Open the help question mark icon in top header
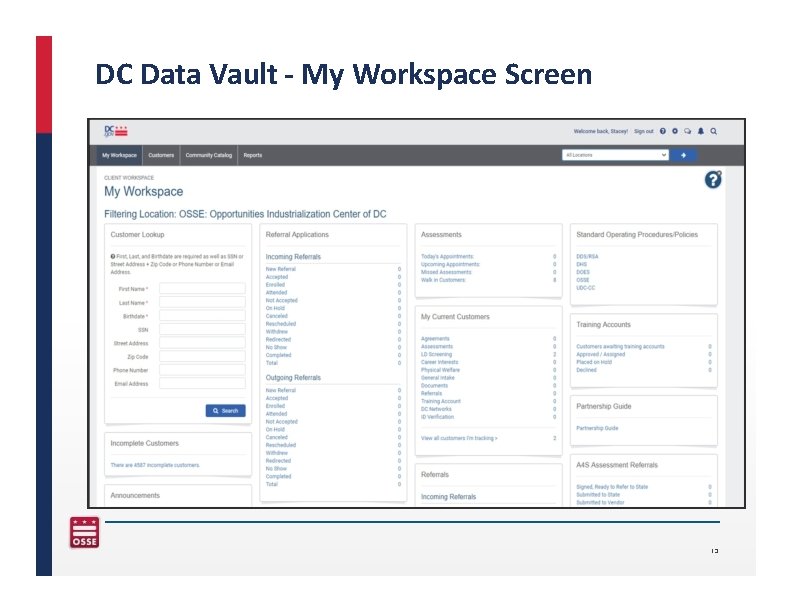The height and width of the screenshot is (612, 792). (663, 131)
